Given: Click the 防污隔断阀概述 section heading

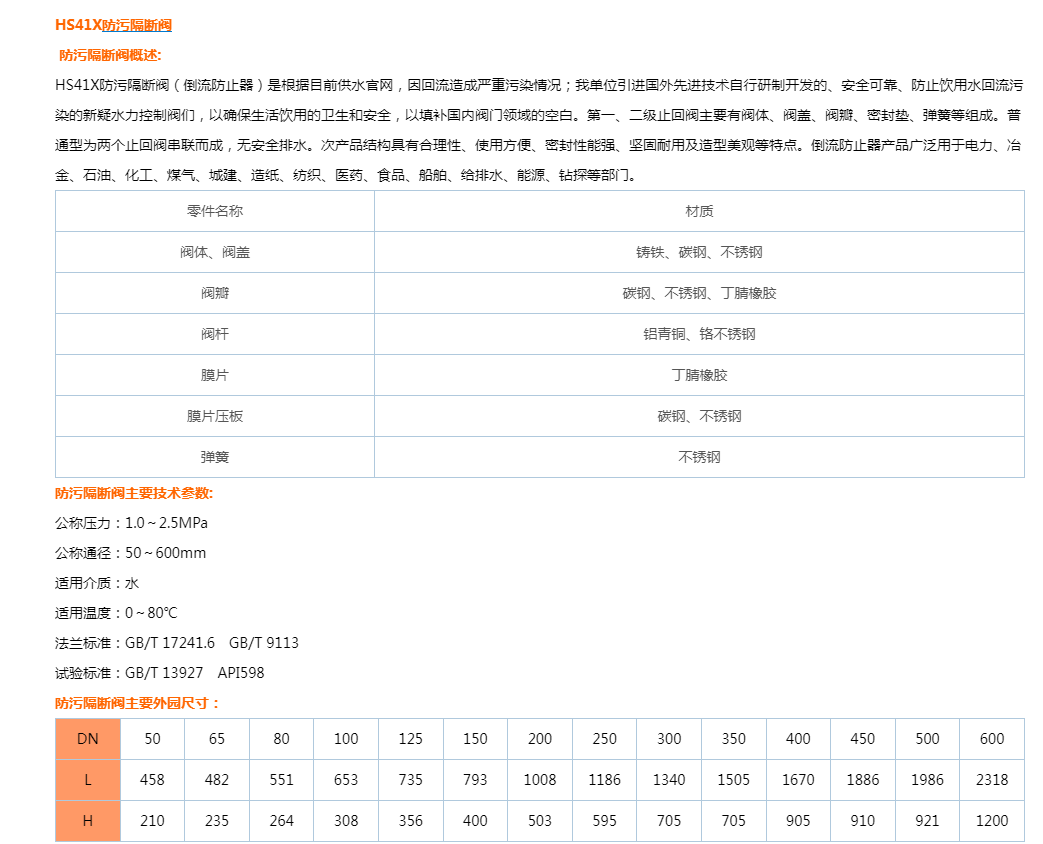Looking at the screenshot, I should pyautogui.click(x=110, y=53).
